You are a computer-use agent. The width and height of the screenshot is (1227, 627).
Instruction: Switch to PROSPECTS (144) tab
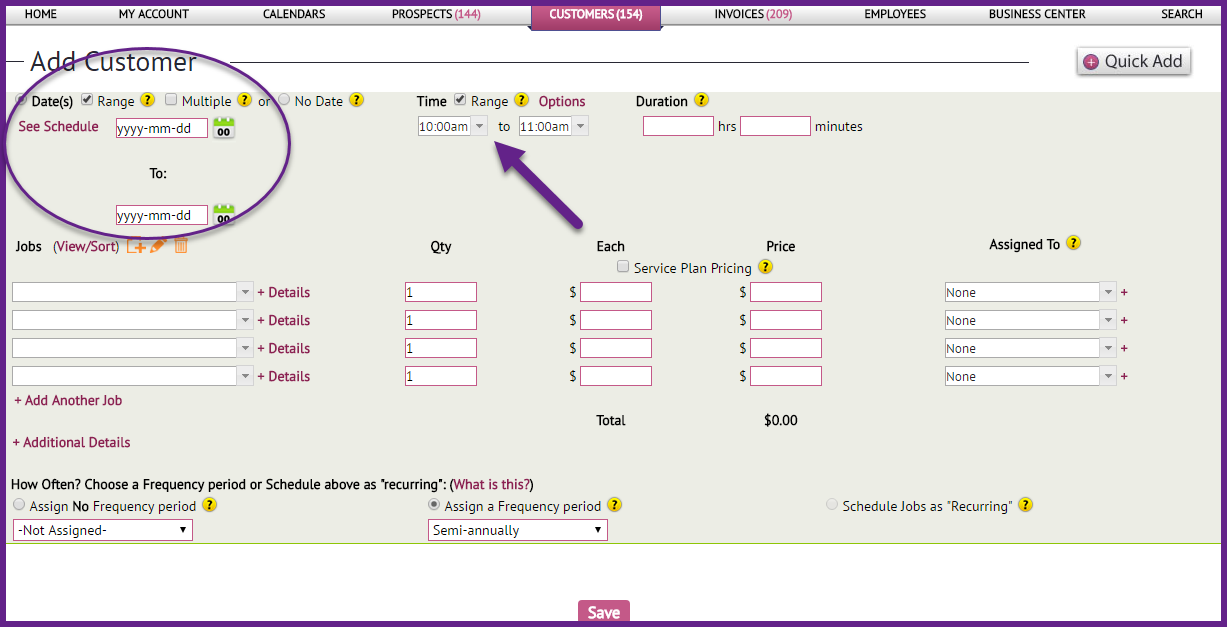click(x=436, y=14)
